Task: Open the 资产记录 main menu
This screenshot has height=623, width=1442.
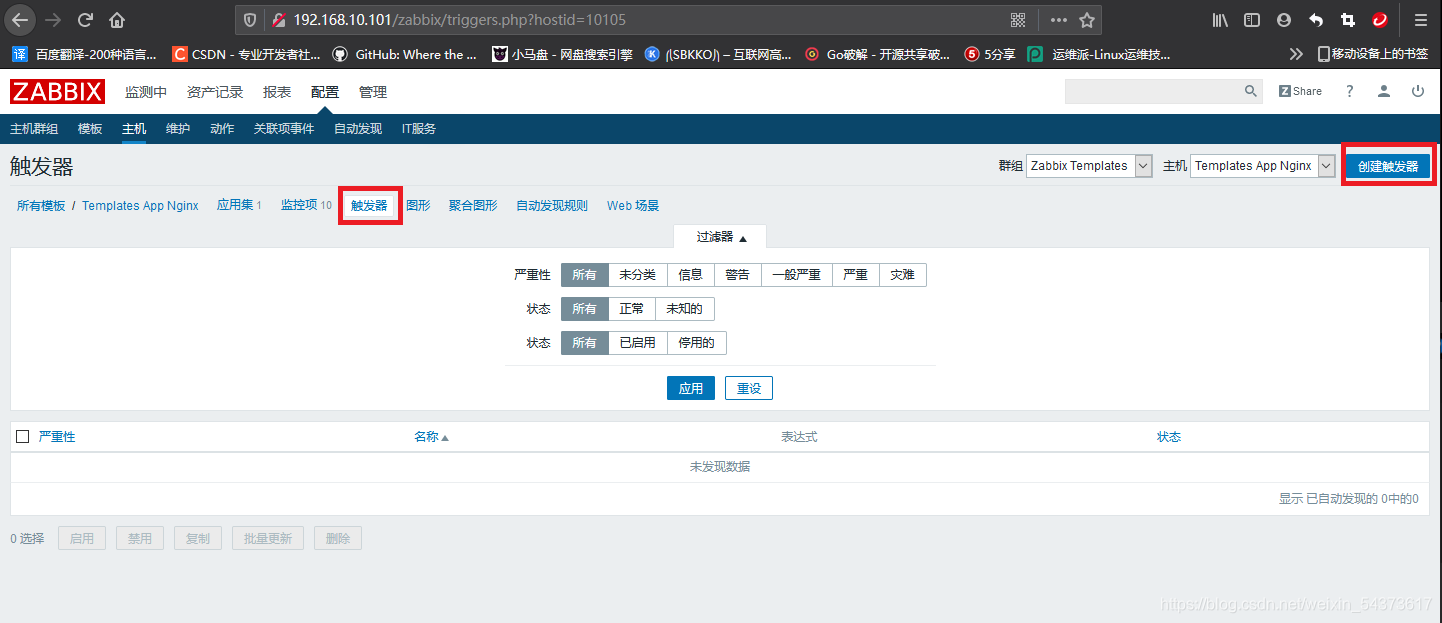Action: click(x=215, y=92)
